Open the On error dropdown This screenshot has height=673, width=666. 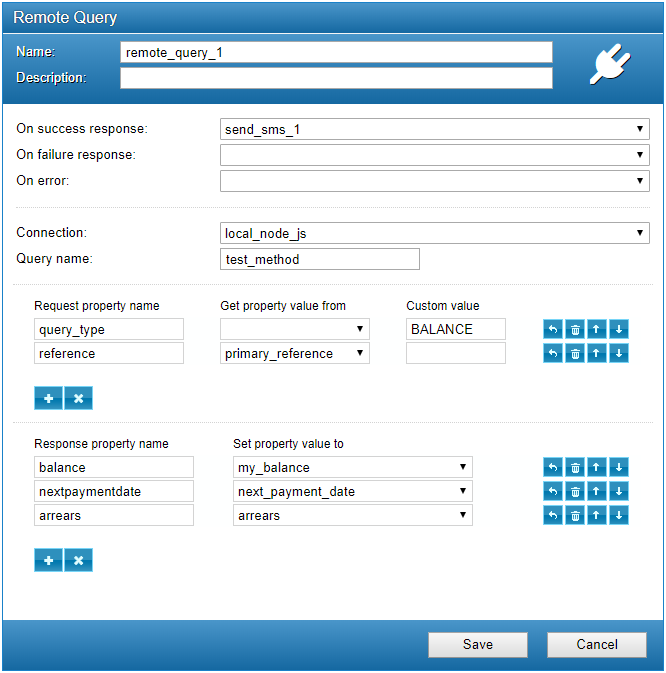(x=435, y=181)
